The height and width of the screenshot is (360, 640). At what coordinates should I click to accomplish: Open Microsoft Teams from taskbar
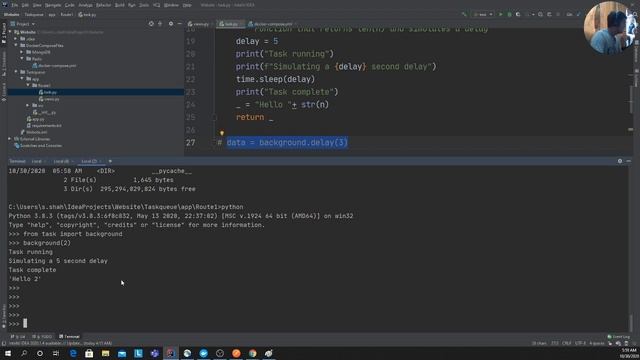pos(154,353)
